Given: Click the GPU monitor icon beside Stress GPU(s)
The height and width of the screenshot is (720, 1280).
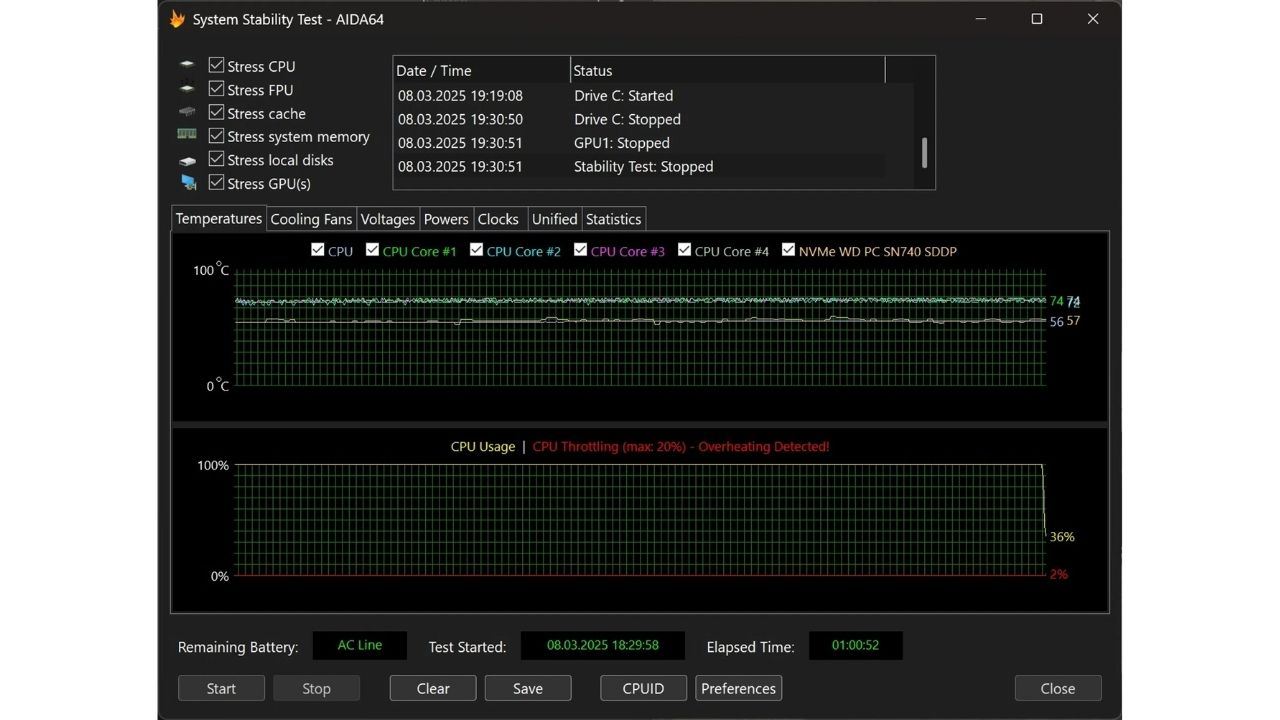Looking at the screenshot, I should [x=188, y=183].
